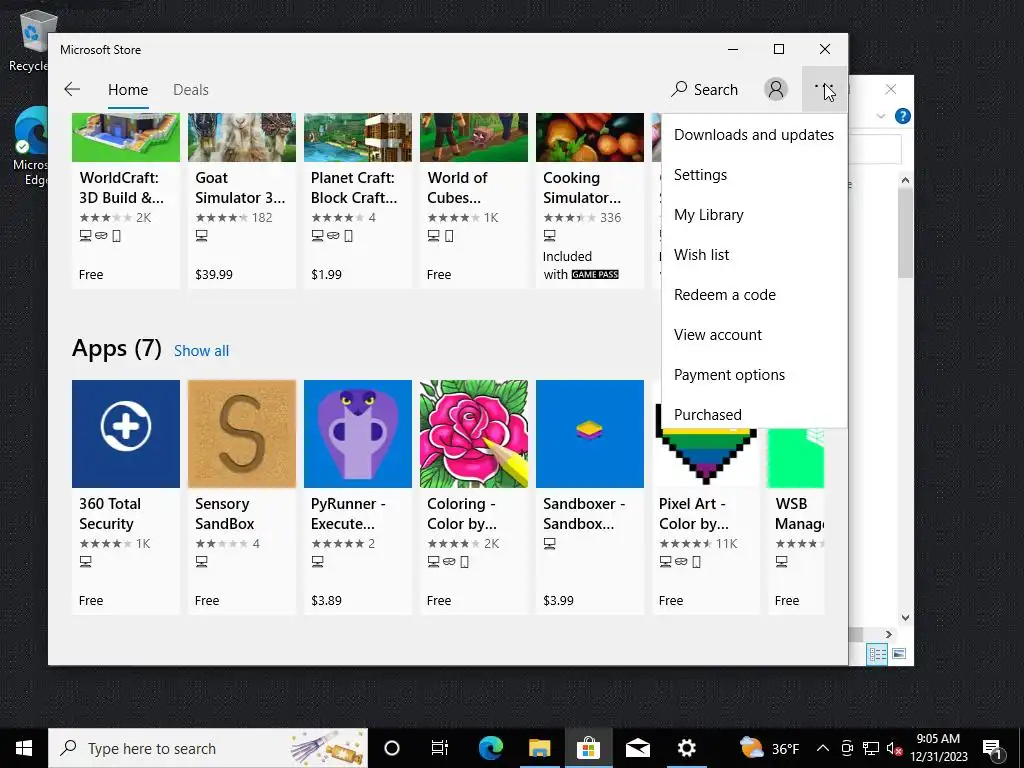The width and height of the screenshot is (1024, 768).
Task: Close the background window with its X
Action: (891, 89)
